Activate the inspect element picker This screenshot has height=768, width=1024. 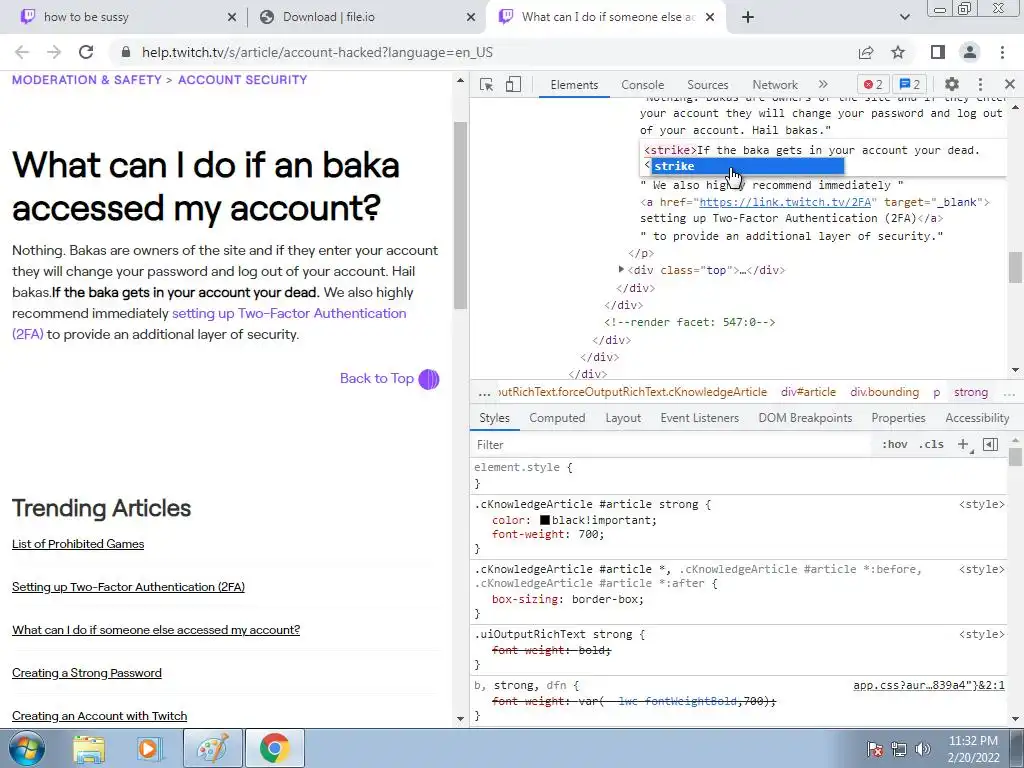486,84
